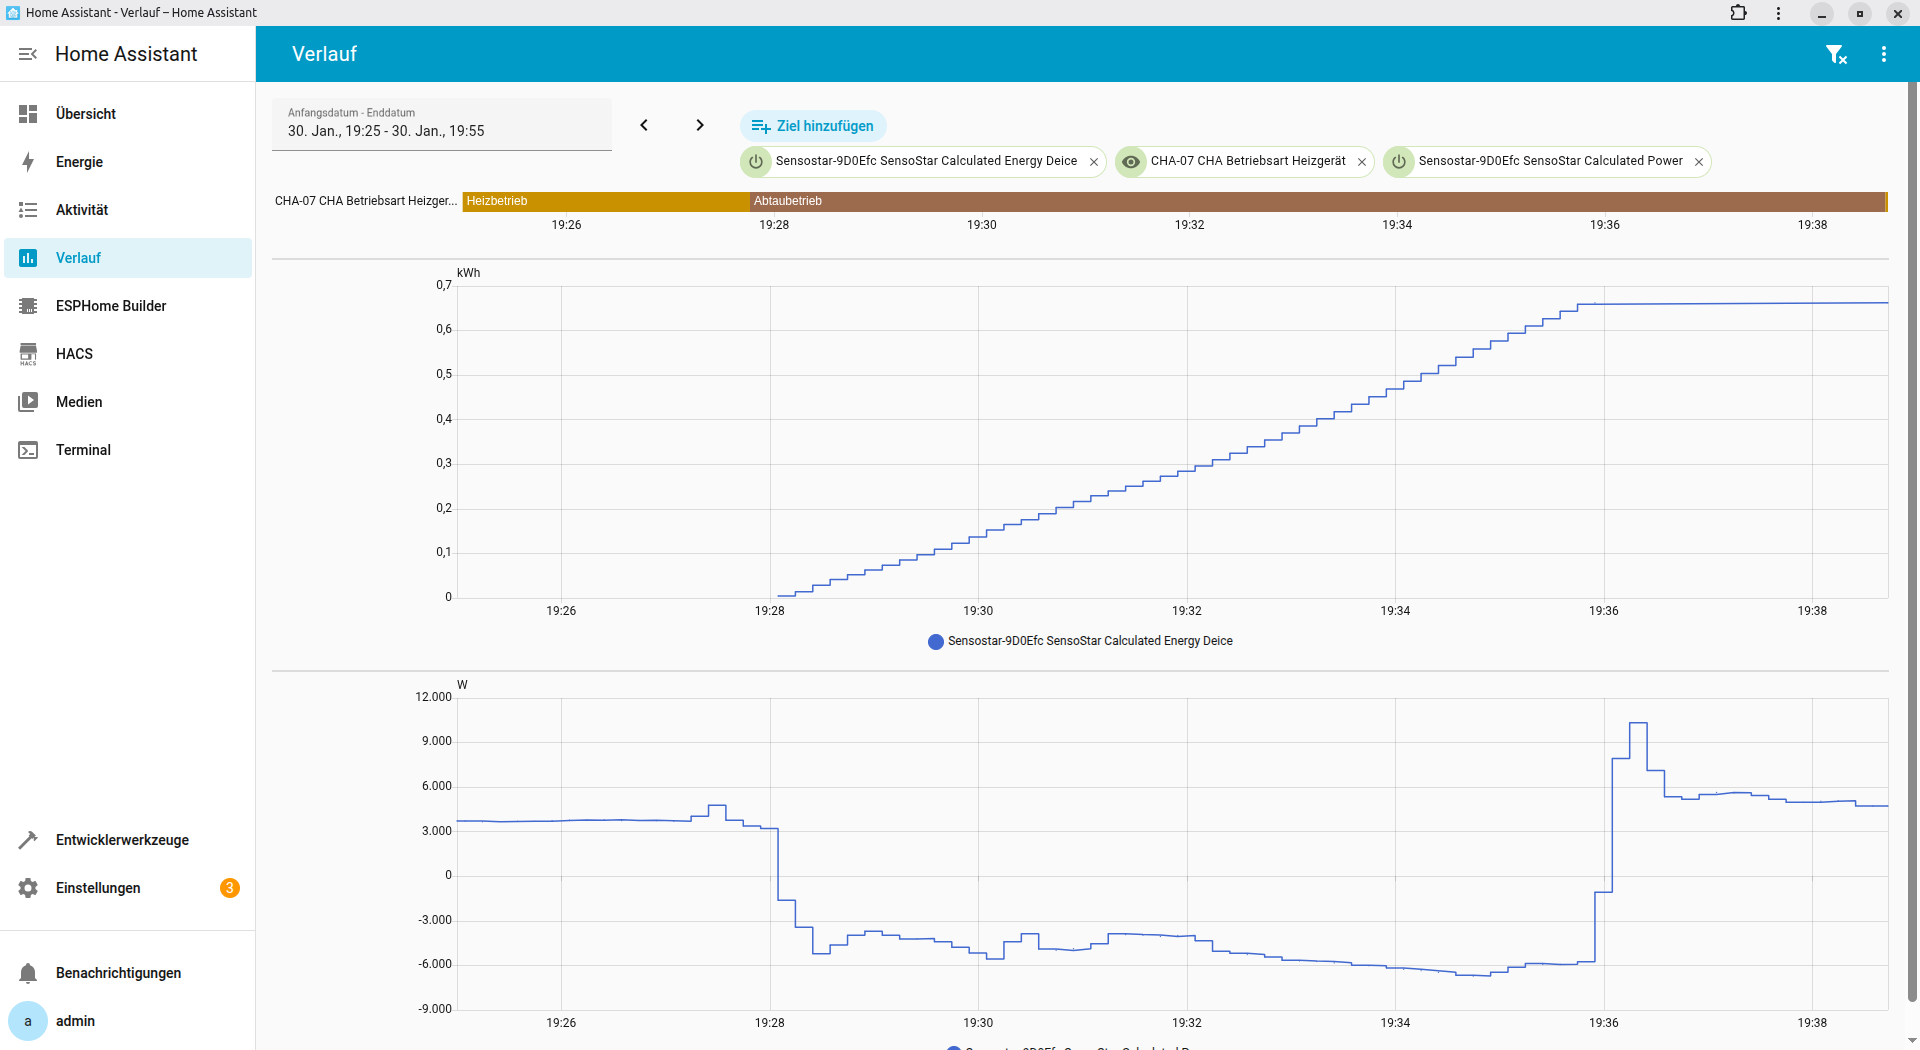The width and height of the screenshot is (1920, 1050).
Task: Go to the previous time range
Action: (x=644, y=125)
